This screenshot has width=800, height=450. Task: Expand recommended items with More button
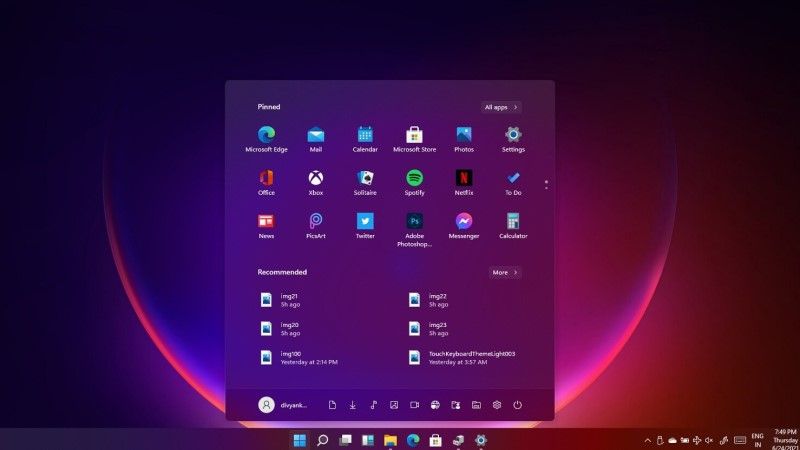coord(505,272)
